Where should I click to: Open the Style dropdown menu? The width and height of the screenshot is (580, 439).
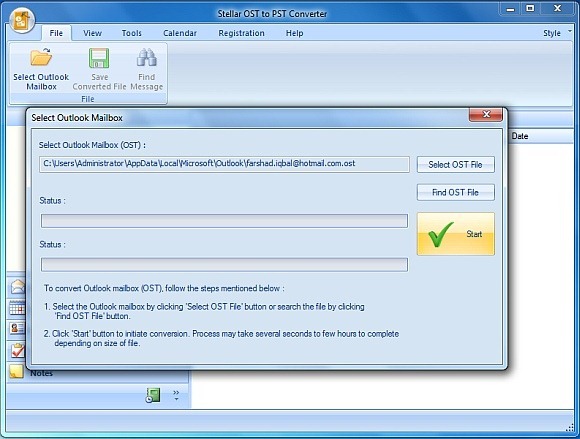556,33
